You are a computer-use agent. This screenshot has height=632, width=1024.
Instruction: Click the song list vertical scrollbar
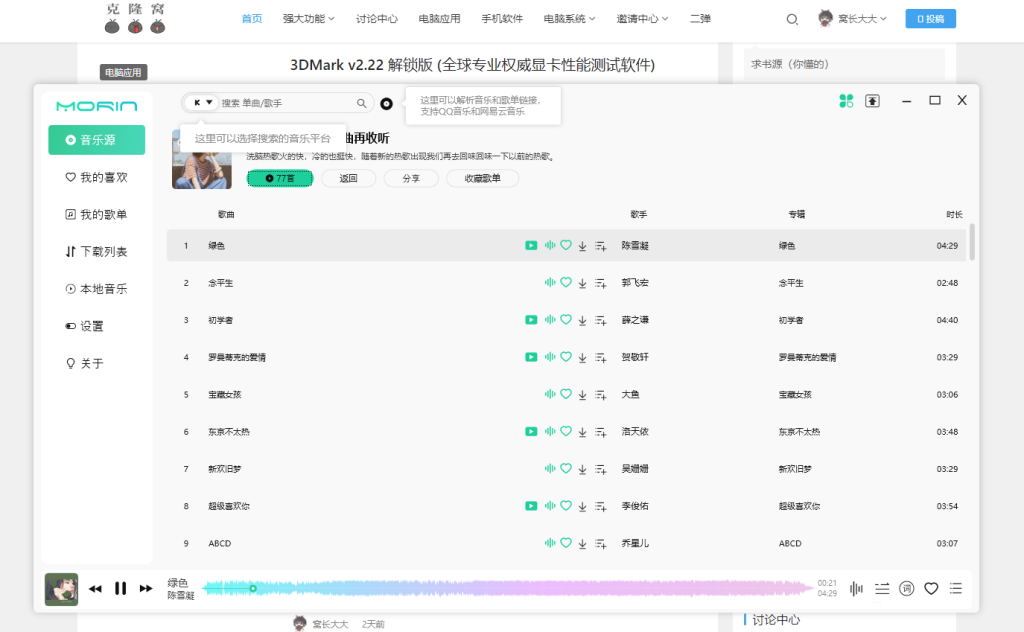(x=972, y=242)
